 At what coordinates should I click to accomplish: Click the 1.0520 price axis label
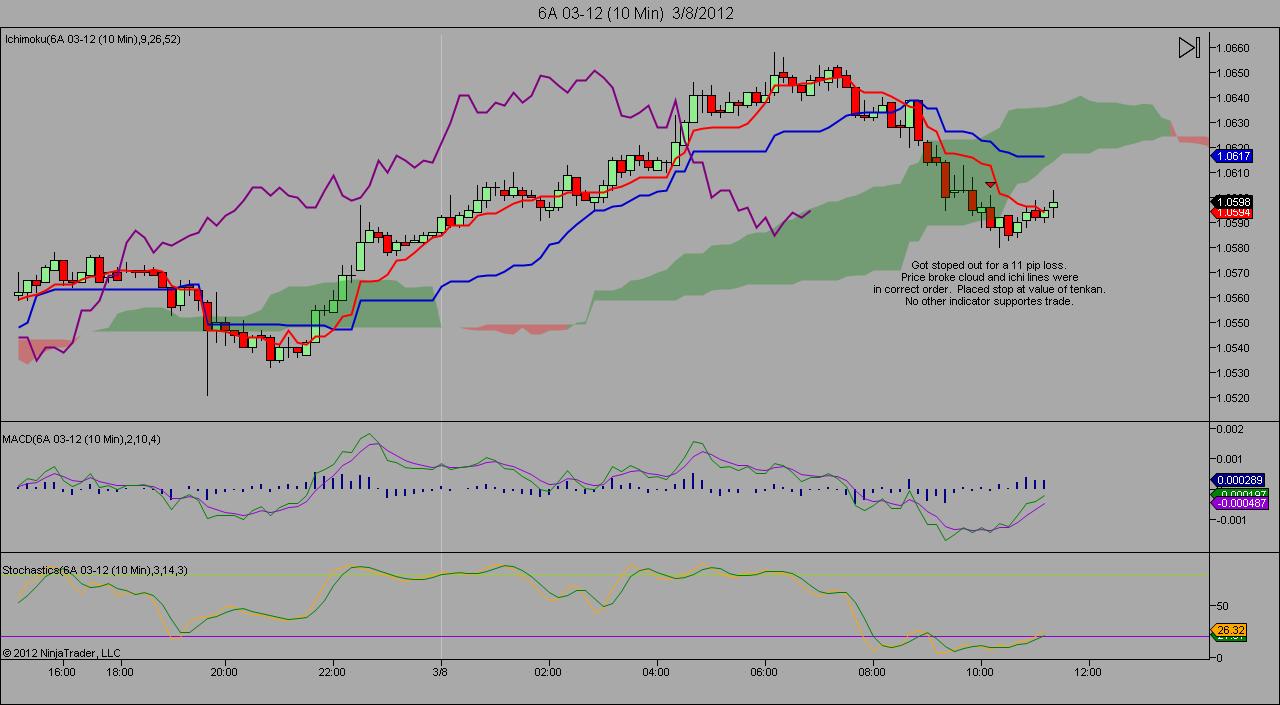pyautogui.click(x=1233, y=398)
